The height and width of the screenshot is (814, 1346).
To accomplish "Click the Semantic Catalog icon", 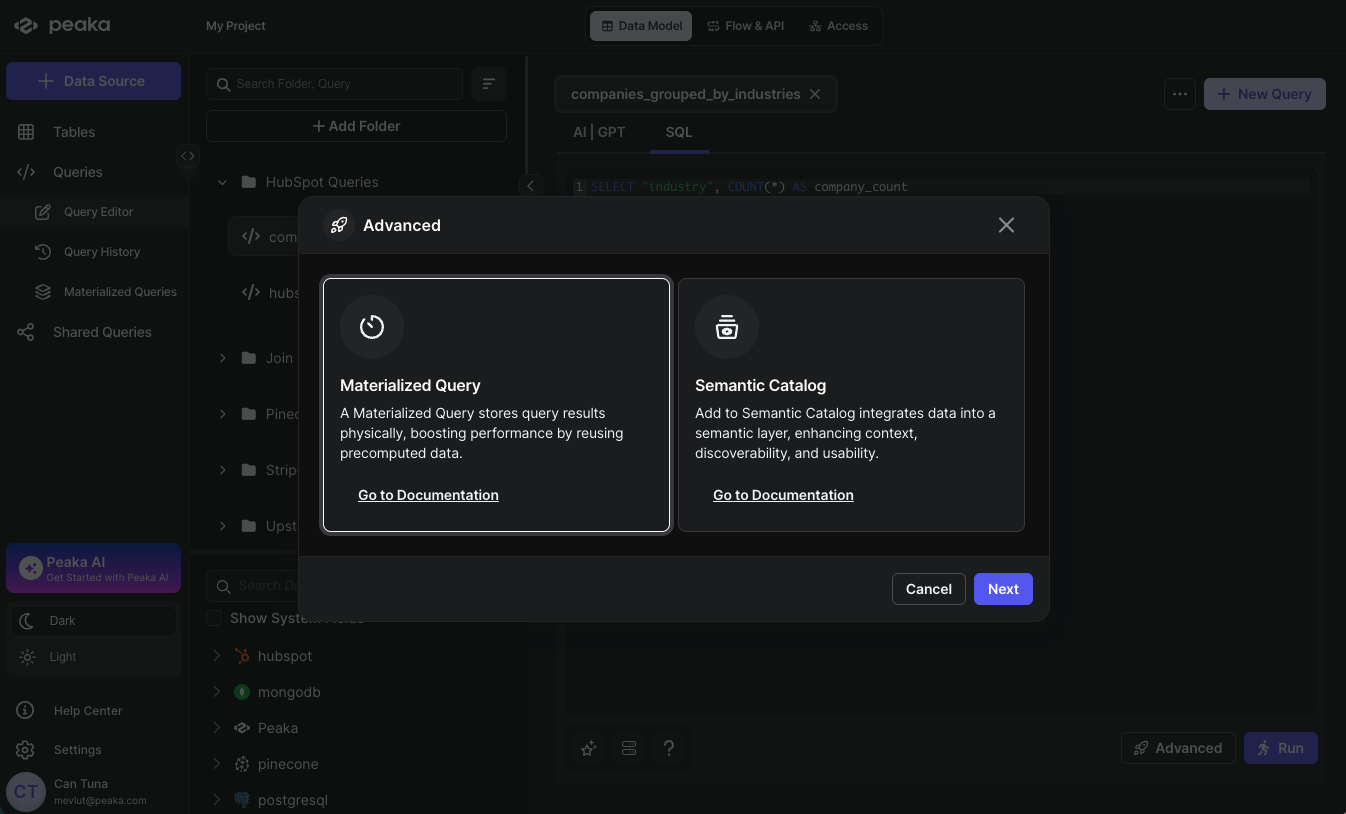I will tap(727, 327).
